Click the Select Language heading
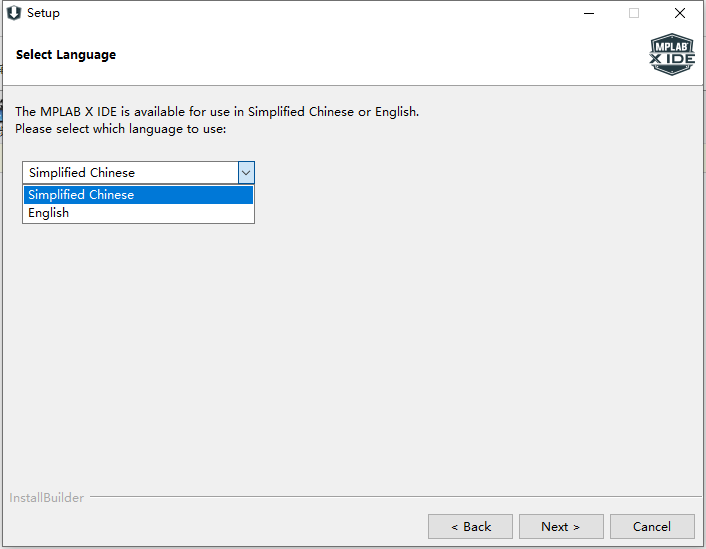This screenshot has width=706, height=549. [x=66, y=55]
